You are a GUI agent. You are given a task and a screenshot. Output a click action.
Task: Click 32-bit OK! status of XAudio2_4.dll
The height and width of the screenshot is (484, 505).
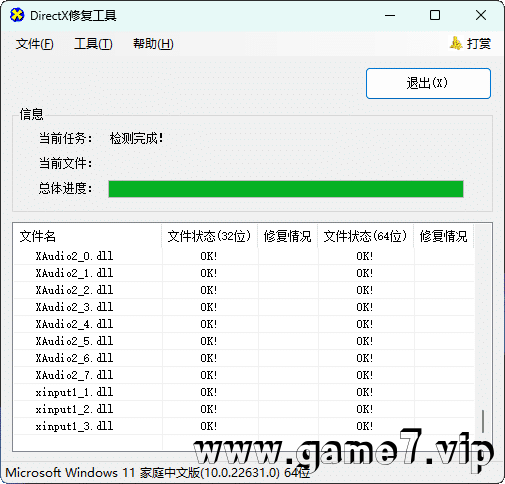209,324
